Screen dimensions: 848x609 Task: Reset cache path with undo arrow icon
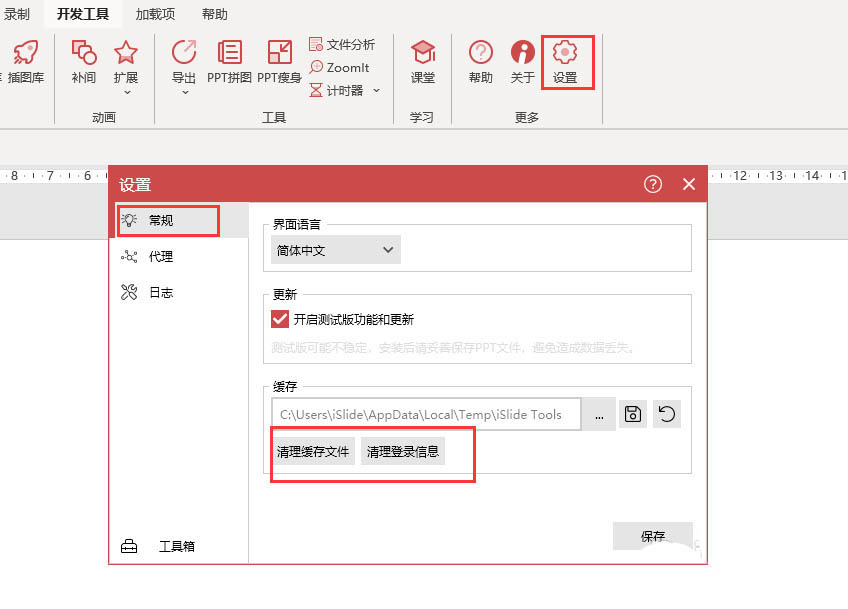[667, 414]
